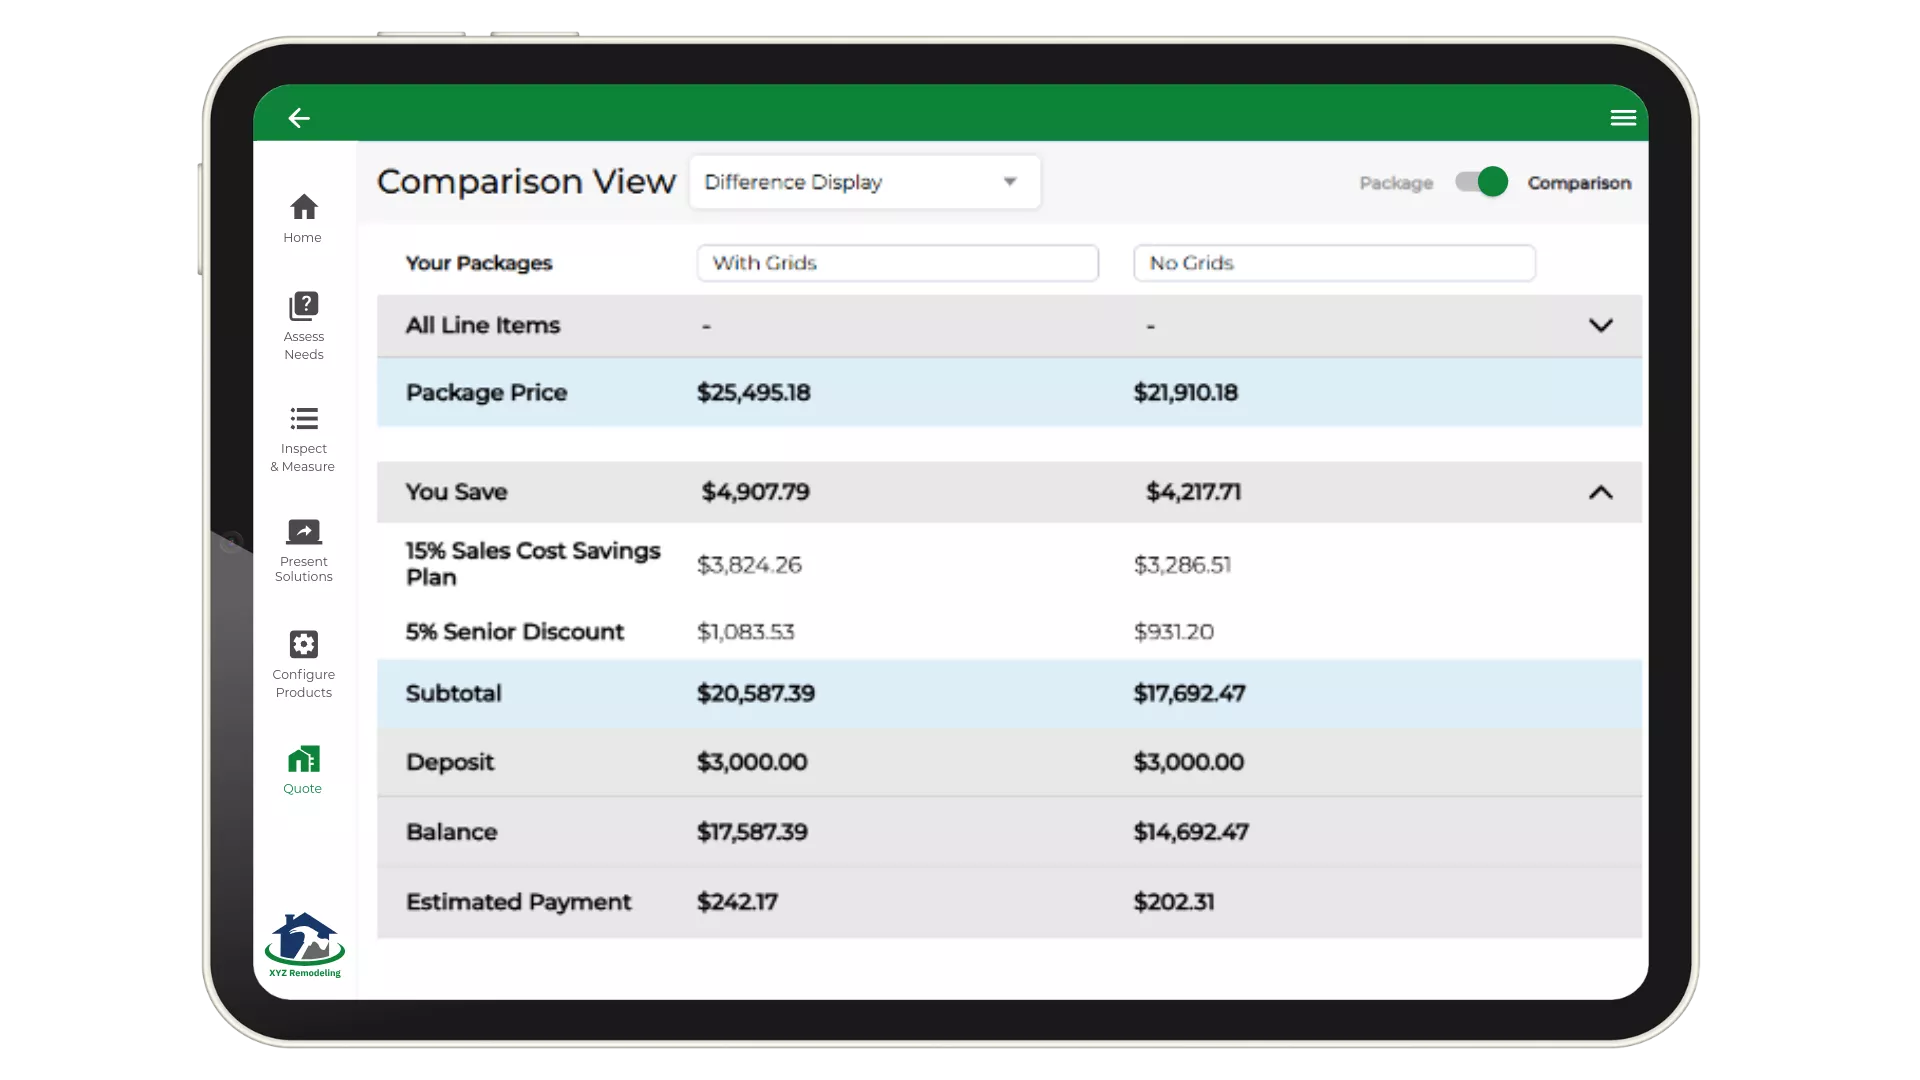
Task: Click the Package Price label
Action: coord(486,393)
